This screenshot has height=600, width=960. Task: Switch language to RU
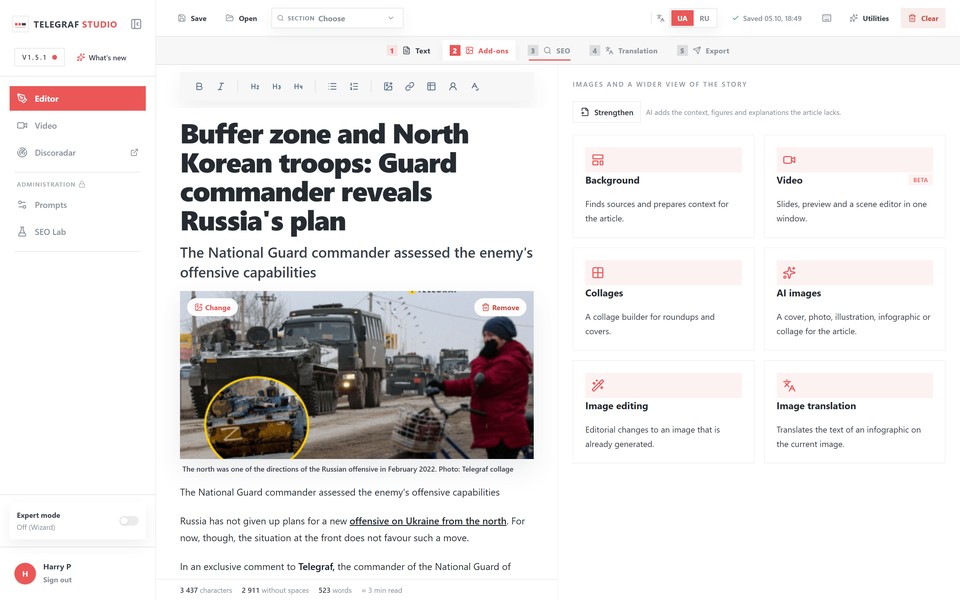704,18
